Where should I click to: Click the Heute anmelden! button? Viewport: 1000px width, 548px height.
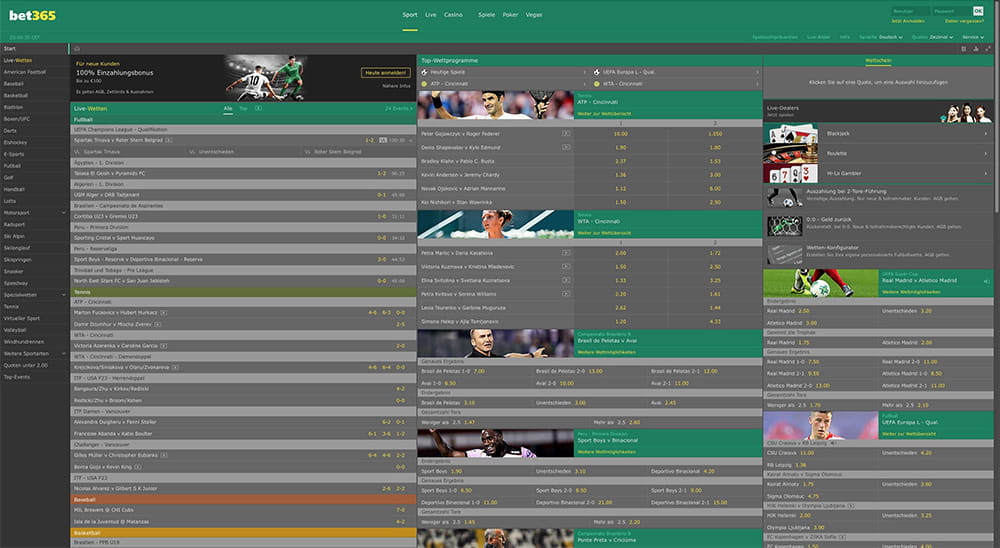coord(386,73)
